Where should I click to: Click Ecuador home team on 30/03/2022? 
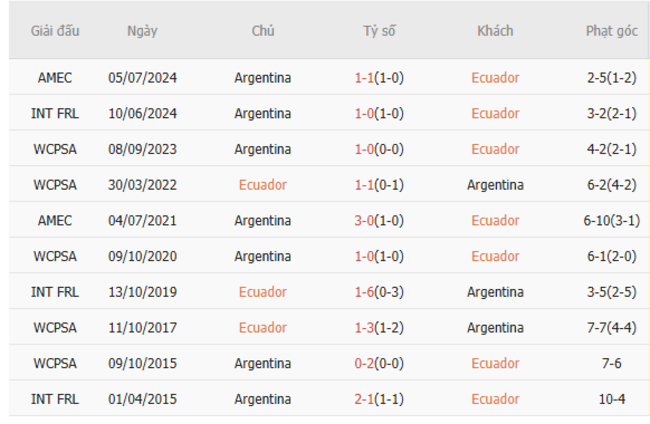pos(263,185)
